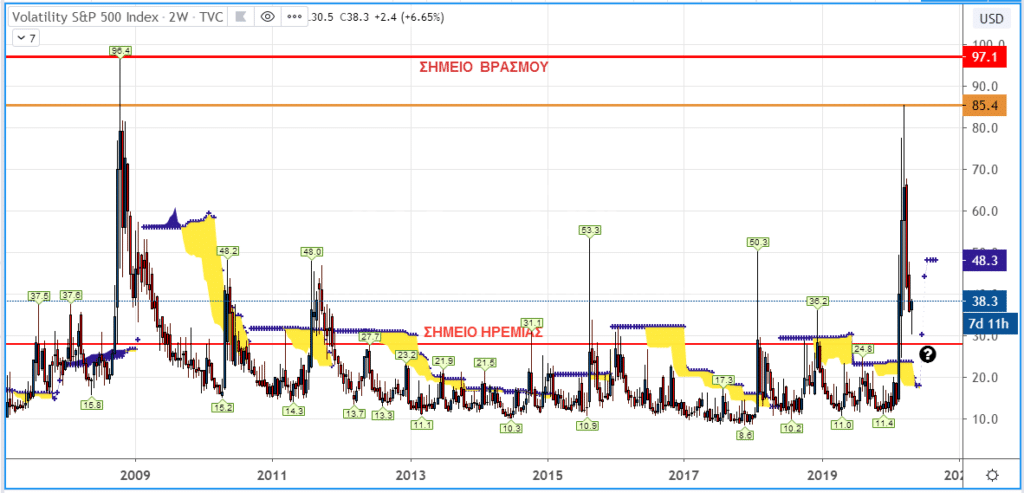Click the 96.4 pivot high label
1024x493 pixels.
120,50
